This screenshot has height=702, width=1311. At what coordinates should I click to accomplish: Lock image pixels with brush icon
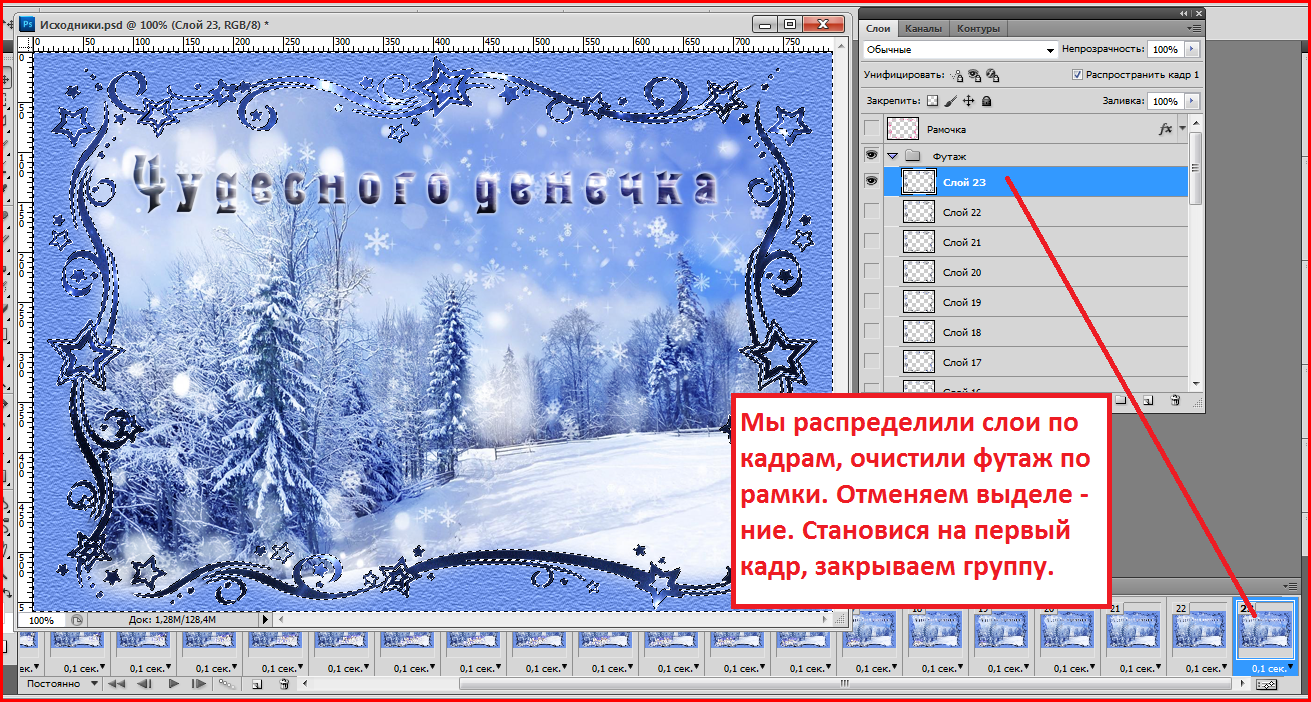pyautogui.click(x=951, y=101)
